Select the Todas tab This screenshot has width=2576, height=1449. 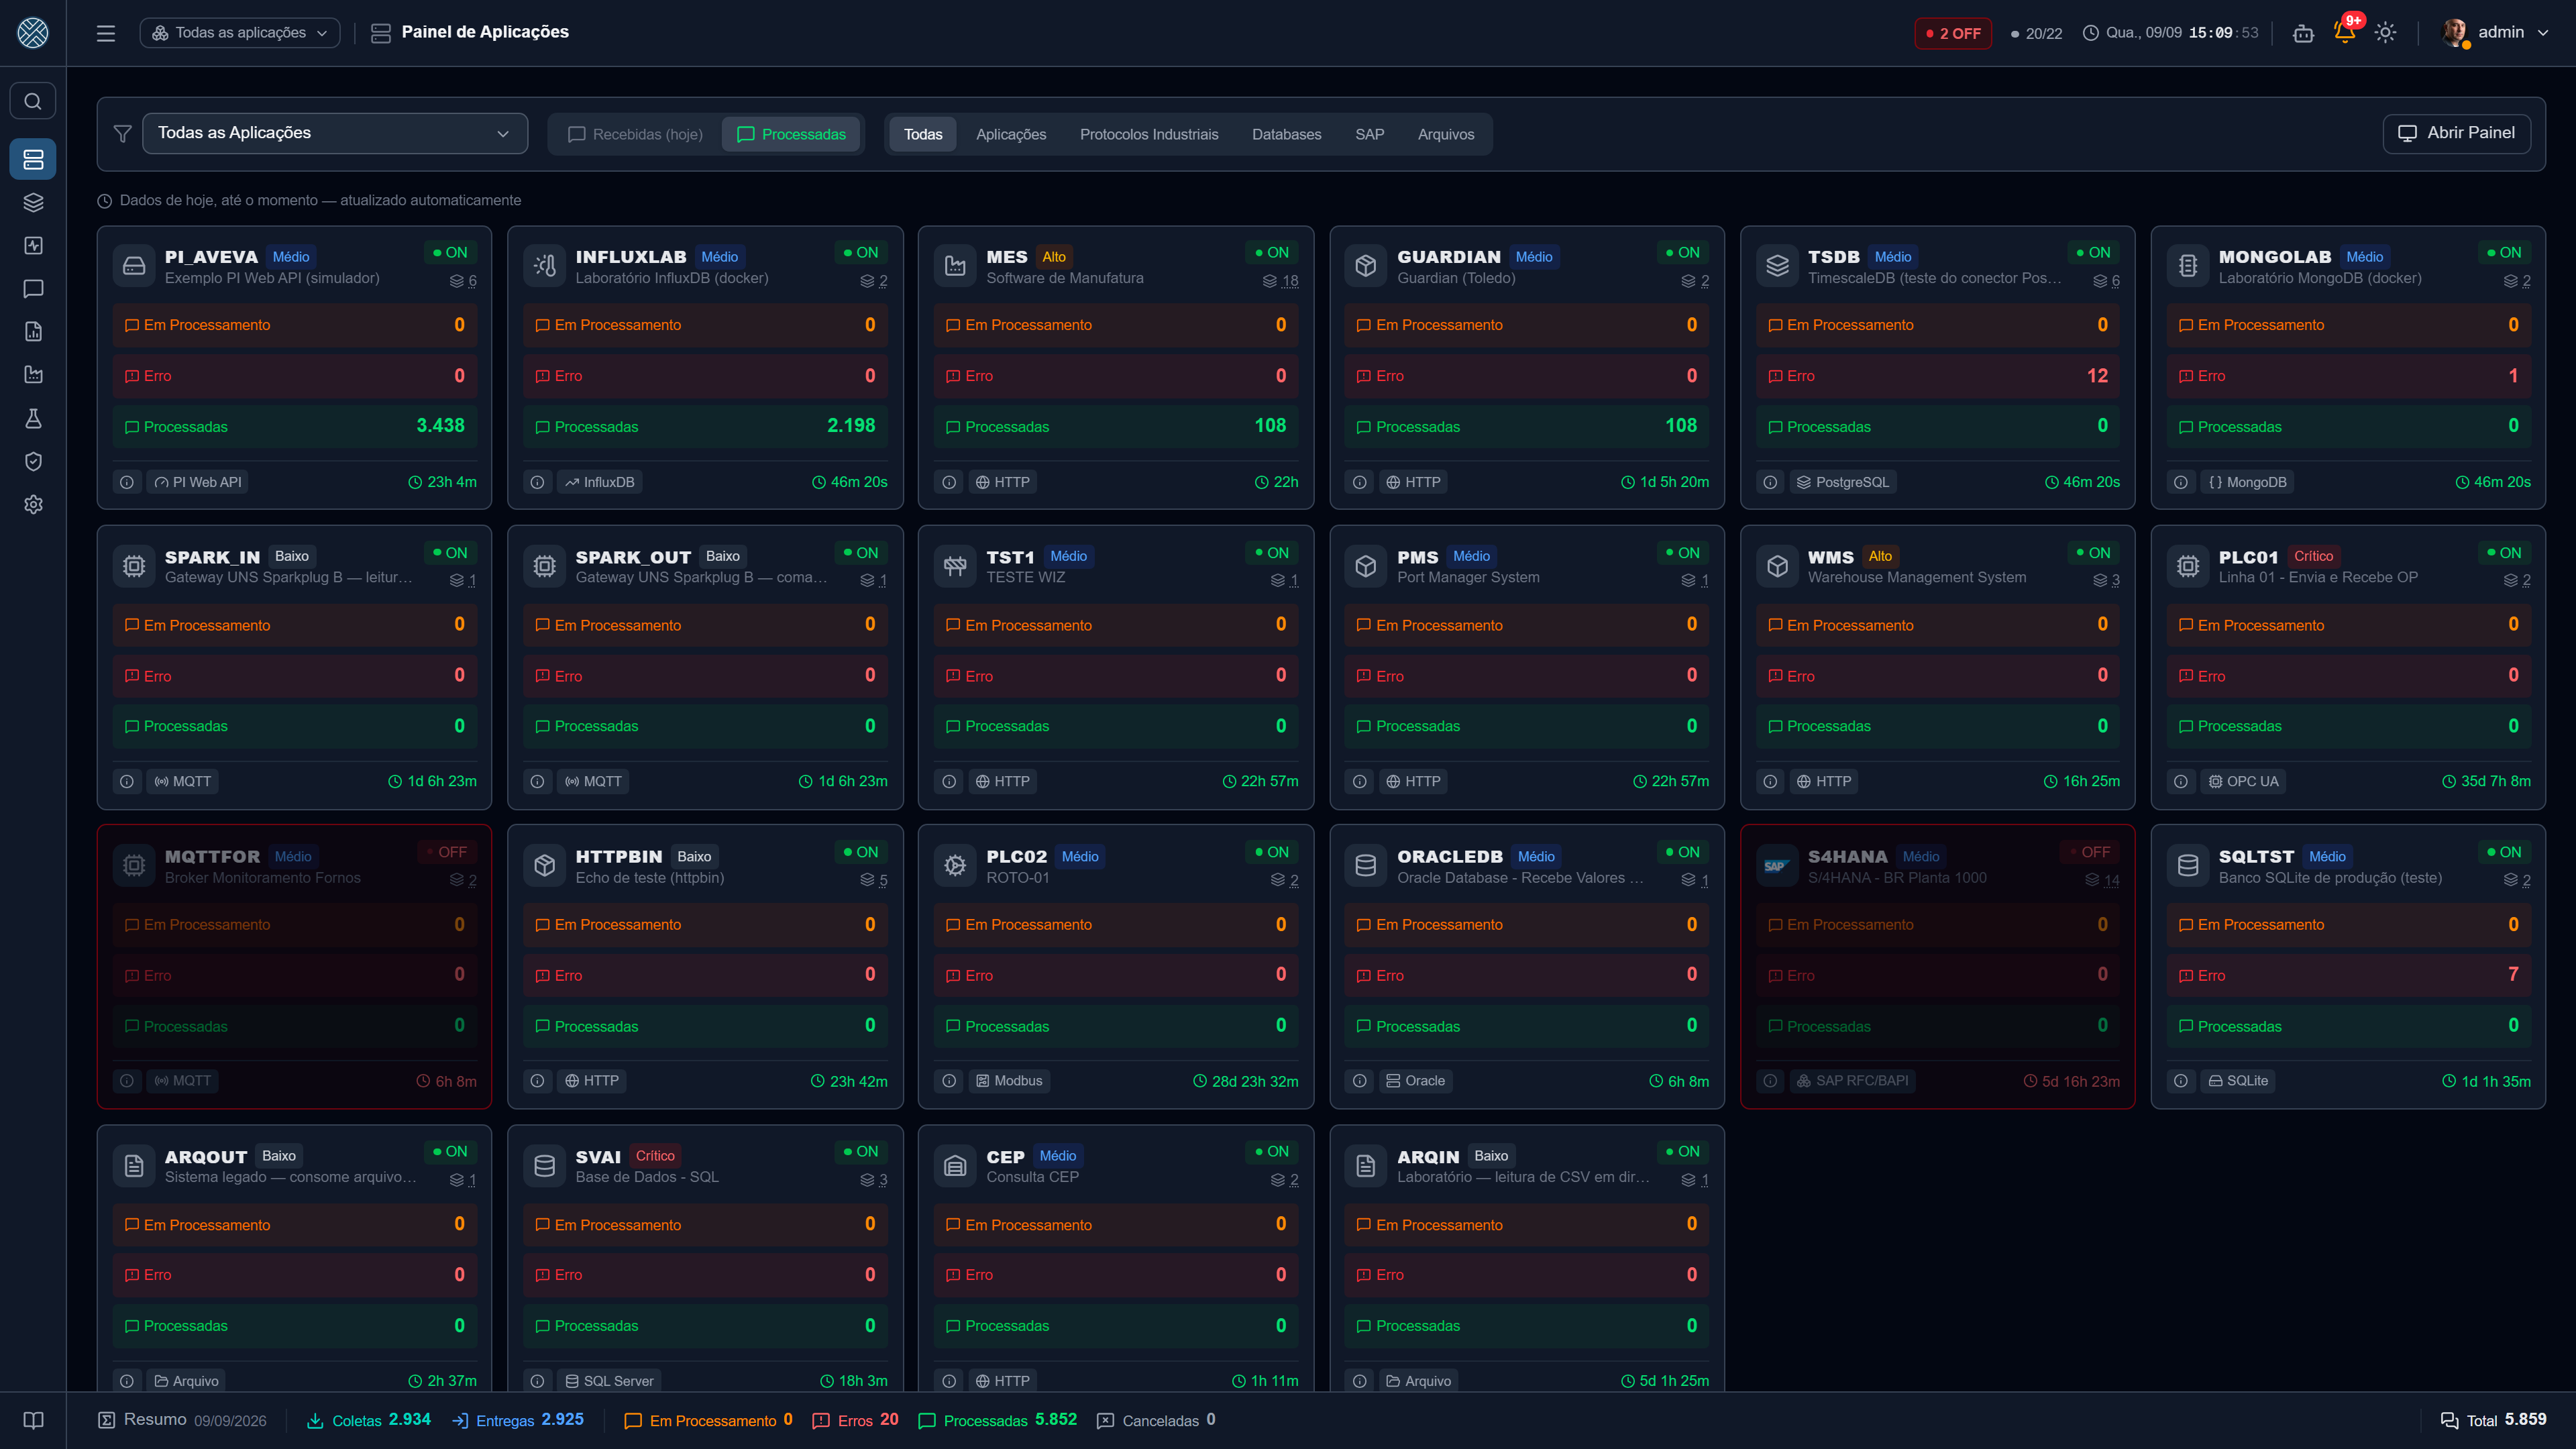923,134
